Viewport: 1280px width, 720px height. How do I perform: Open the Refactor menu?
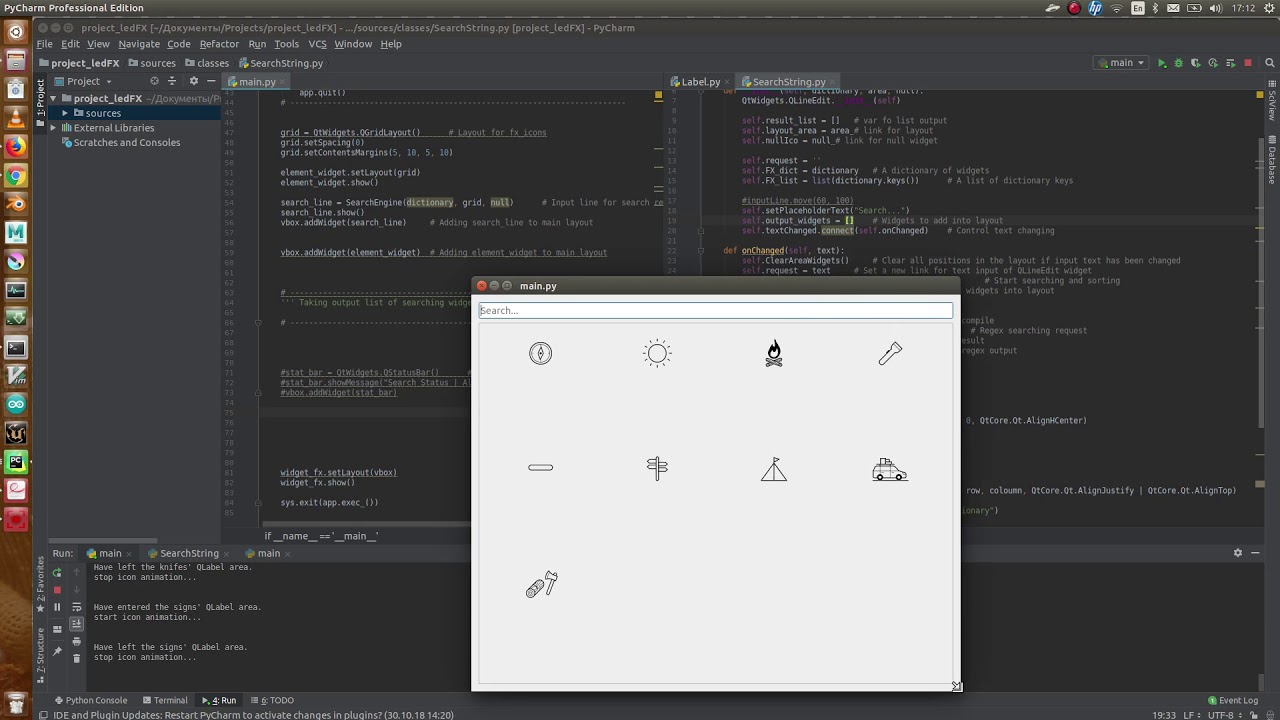(219, 44)
